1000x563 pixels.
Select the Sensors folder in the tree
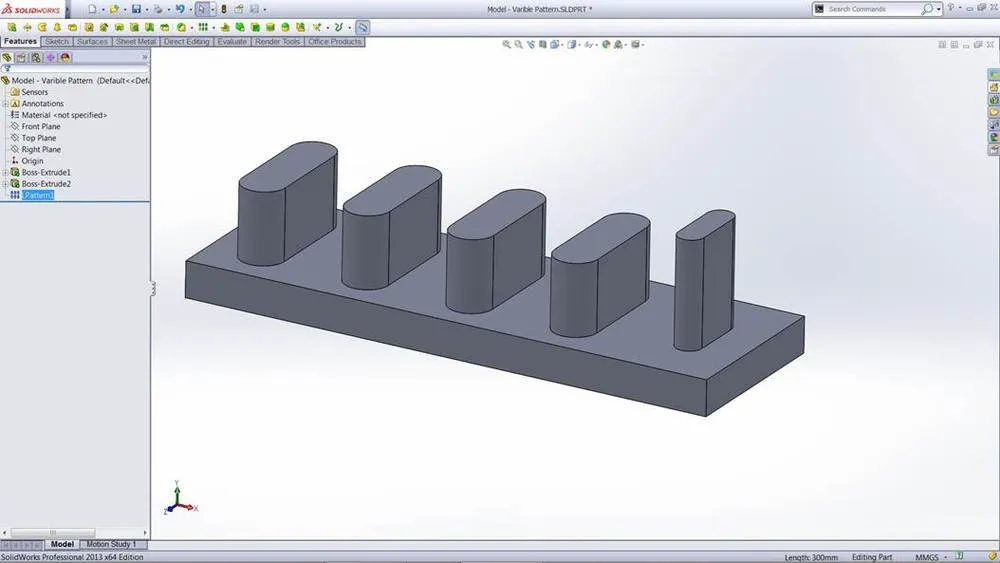(34, 92)
